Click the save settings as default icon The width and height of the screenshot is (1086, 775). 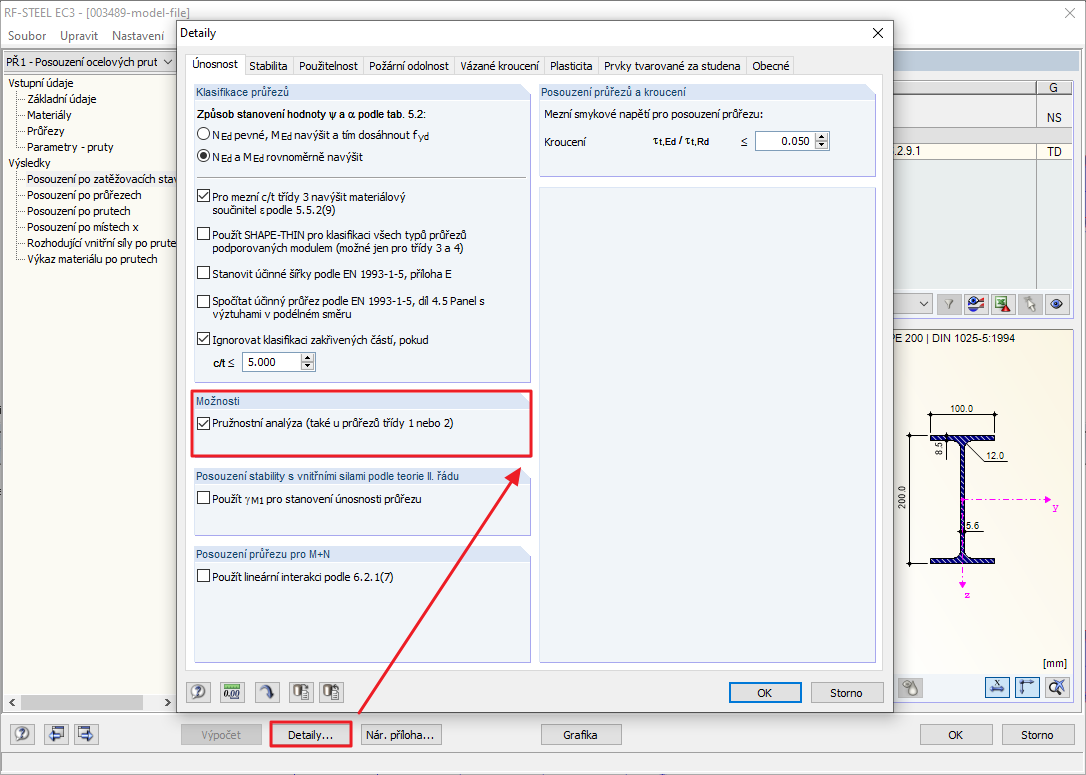[301, 691]
